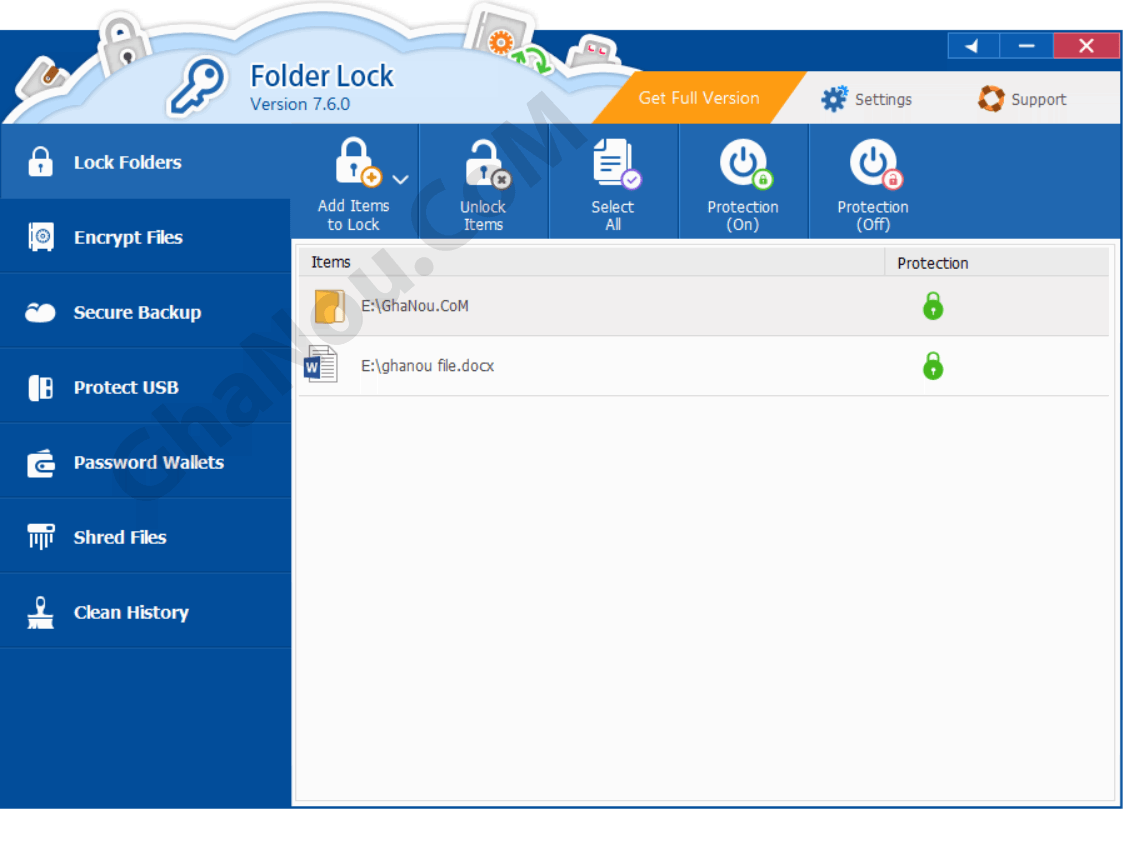
Task: Click the safe icon beside Encrypt Files
Action: click(x=41, y=236)
